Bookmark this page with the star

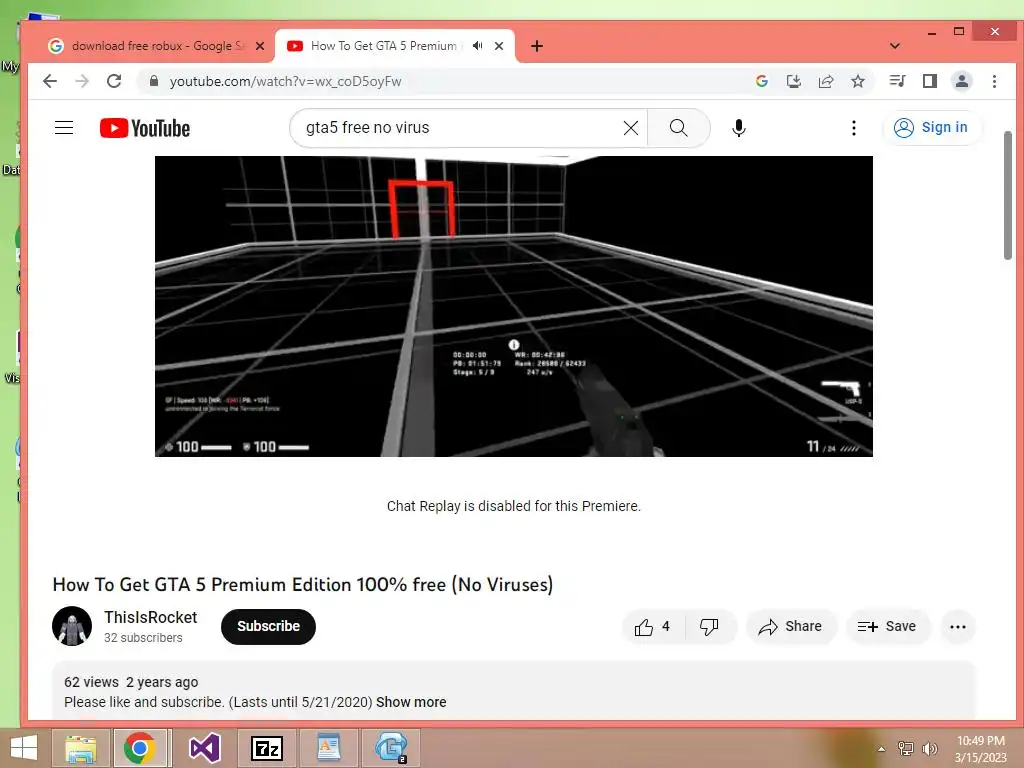(858, 81)
